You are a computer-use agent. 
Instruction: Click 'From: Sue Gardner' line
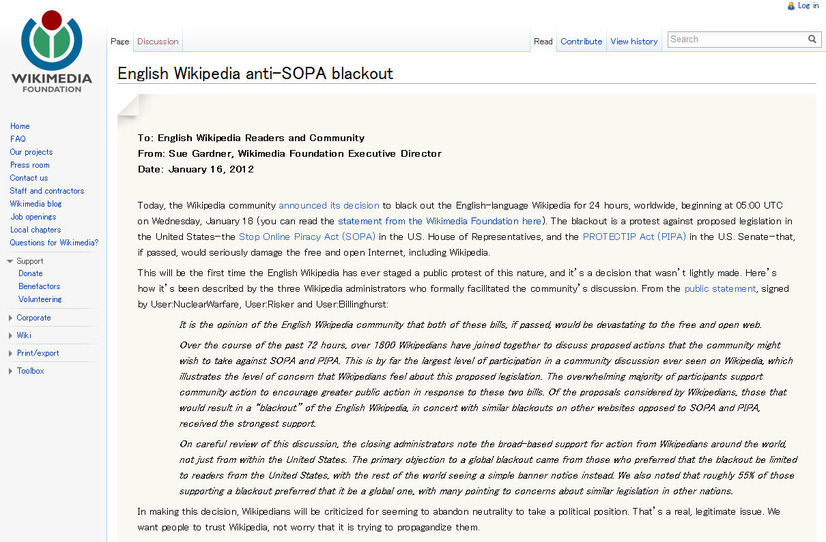[289, 153]
